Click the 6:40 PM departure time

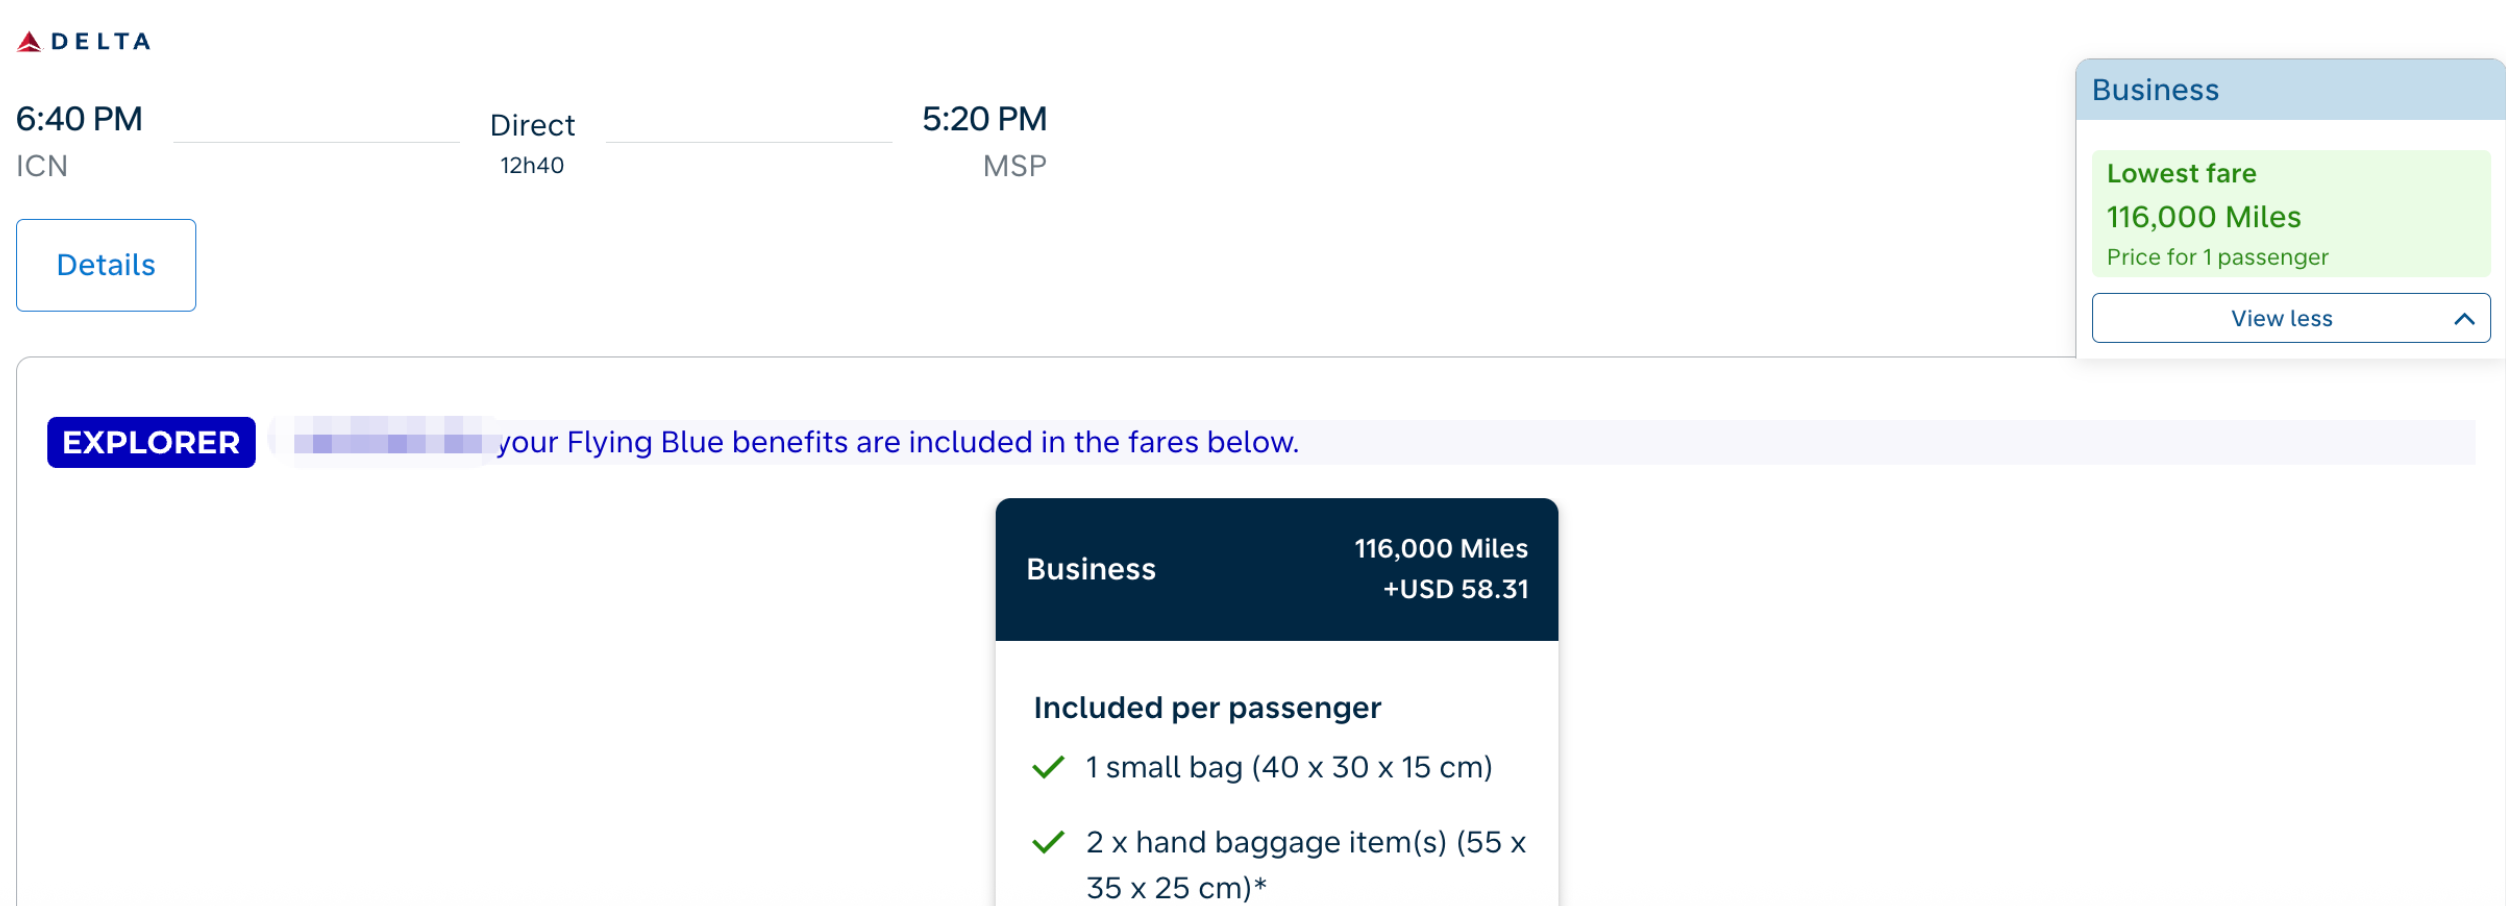(x=79, y=119)
